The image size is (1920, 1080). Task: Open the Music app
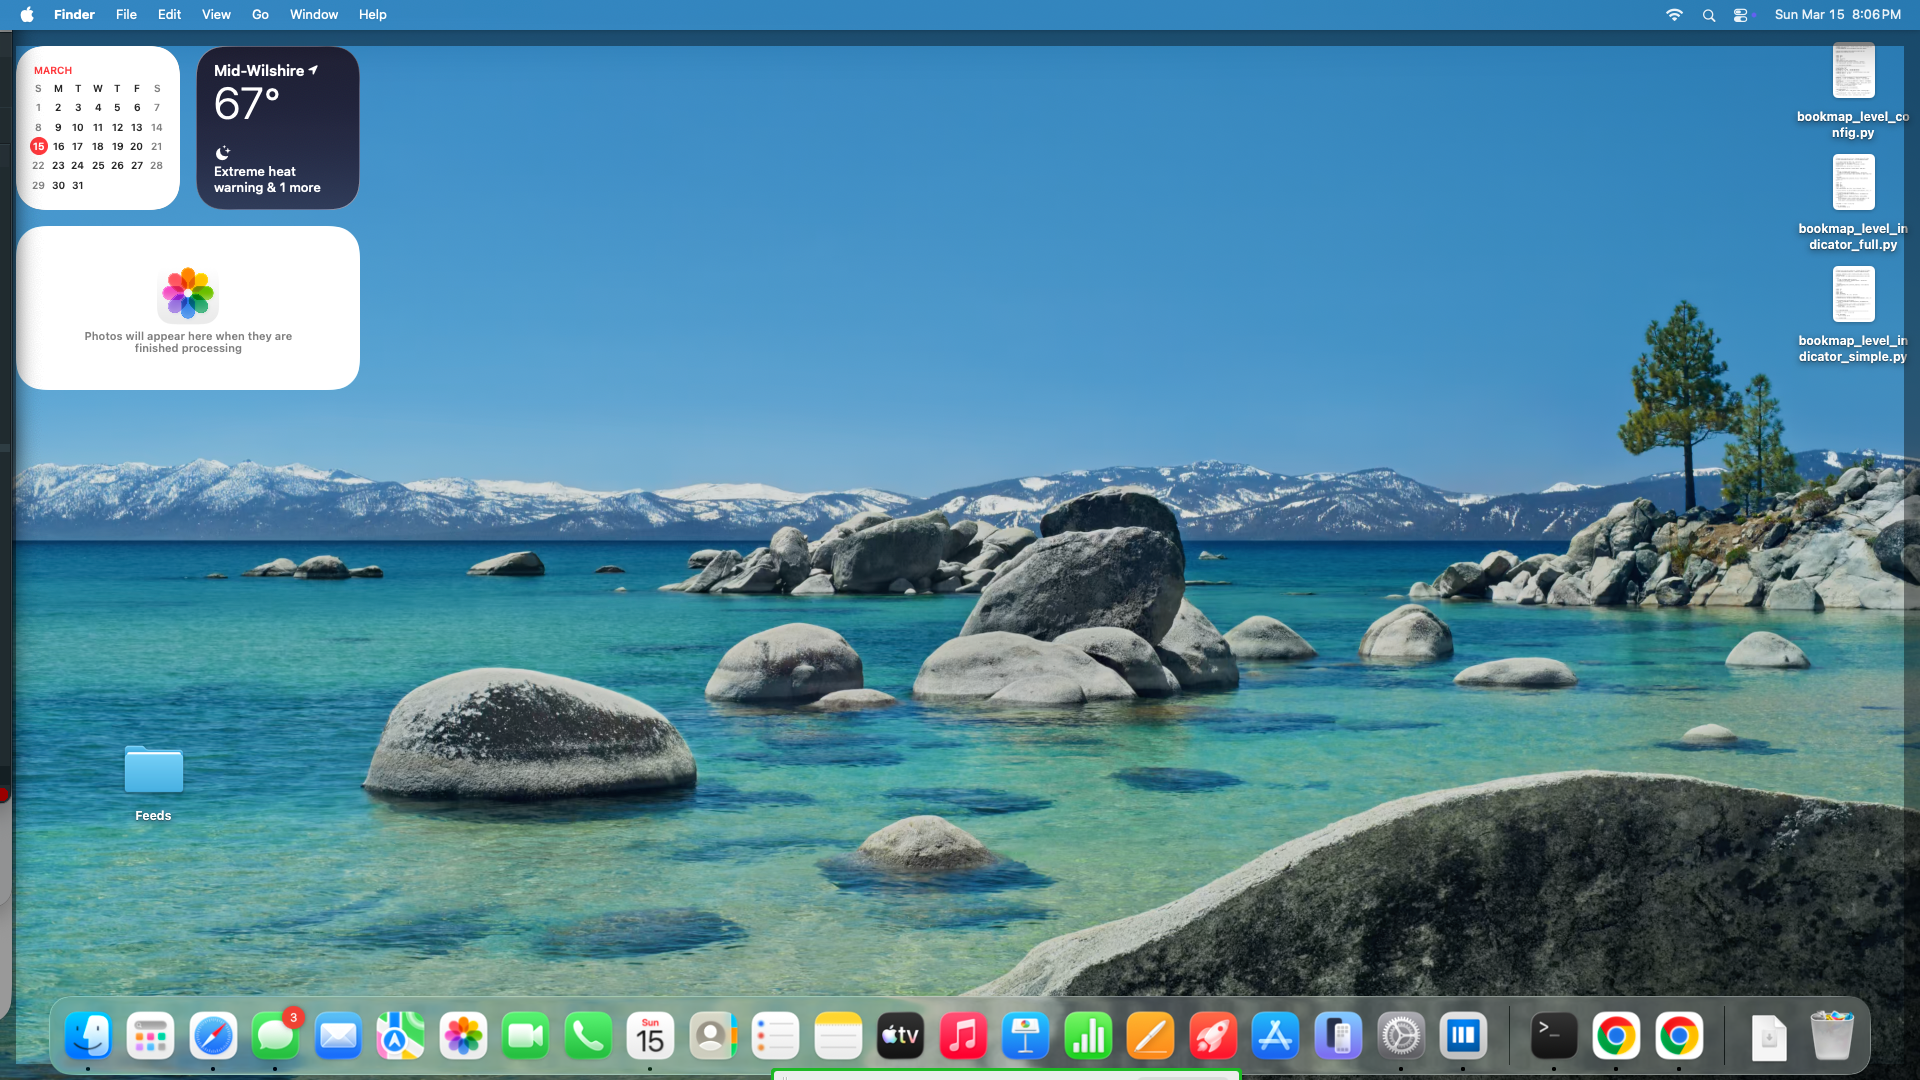point(963,1036)
